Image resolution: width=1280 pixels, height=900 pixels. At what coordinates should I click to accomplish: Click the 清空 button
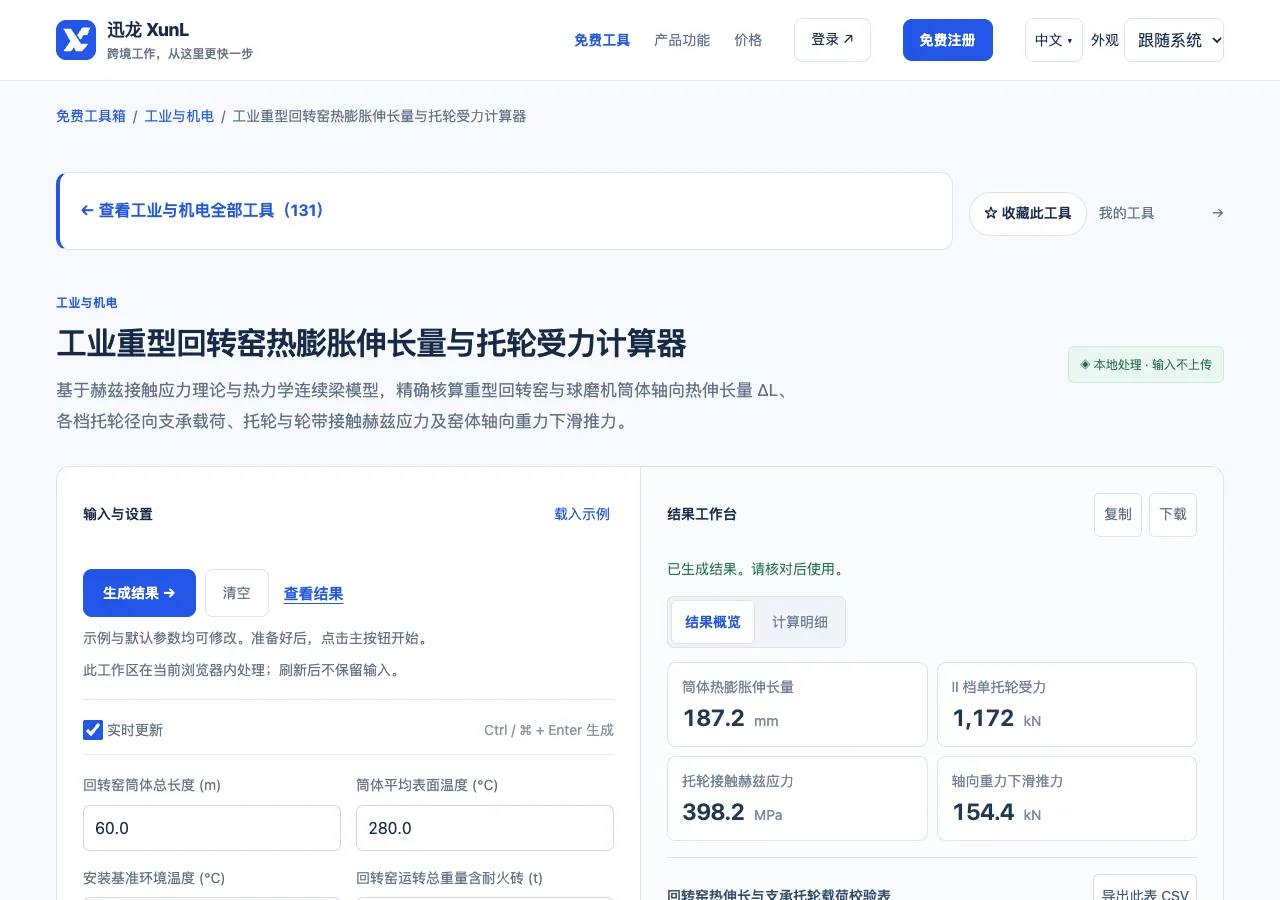coord(237,593)
